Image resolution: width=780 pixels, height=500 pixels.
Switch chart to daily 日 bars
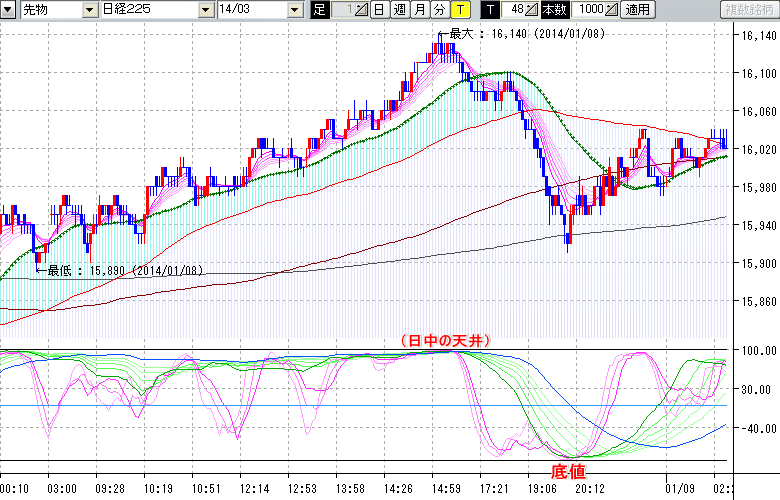point(378,10)
